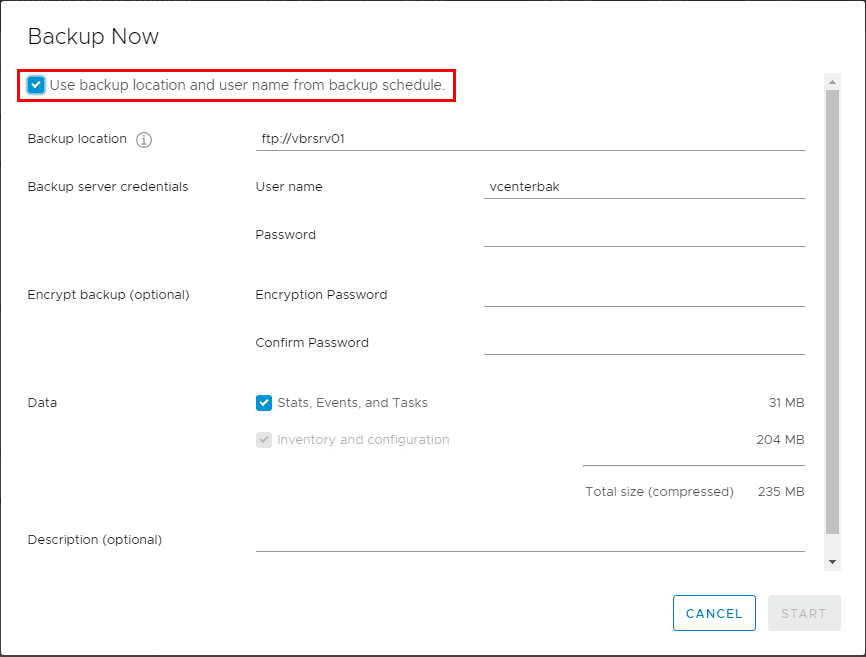
Task: Click the Encrypt backup (optional) label
Action: (x=108, y=295)
